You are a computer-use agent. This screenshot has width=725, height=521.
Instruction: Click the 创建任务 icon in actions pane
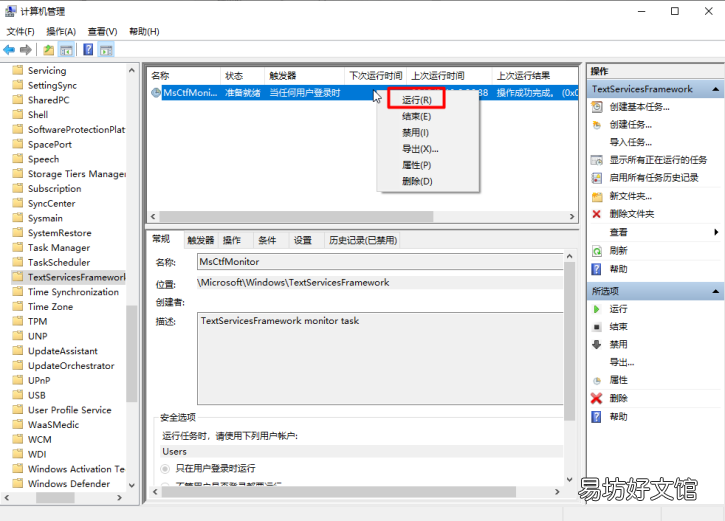pyautogui.click(x=597, y=125)
